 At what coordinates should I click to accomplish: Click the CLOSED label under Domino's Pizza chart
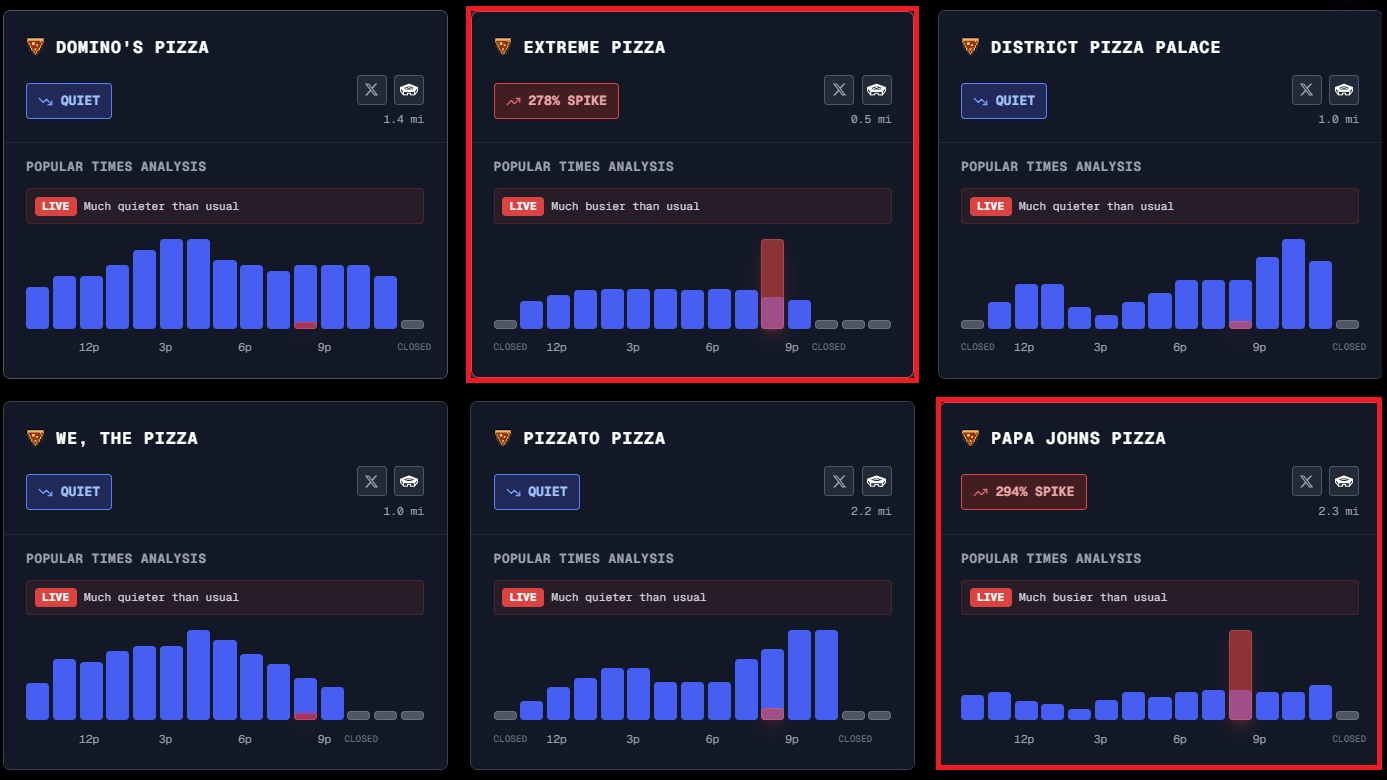click(x=414, y=347)
